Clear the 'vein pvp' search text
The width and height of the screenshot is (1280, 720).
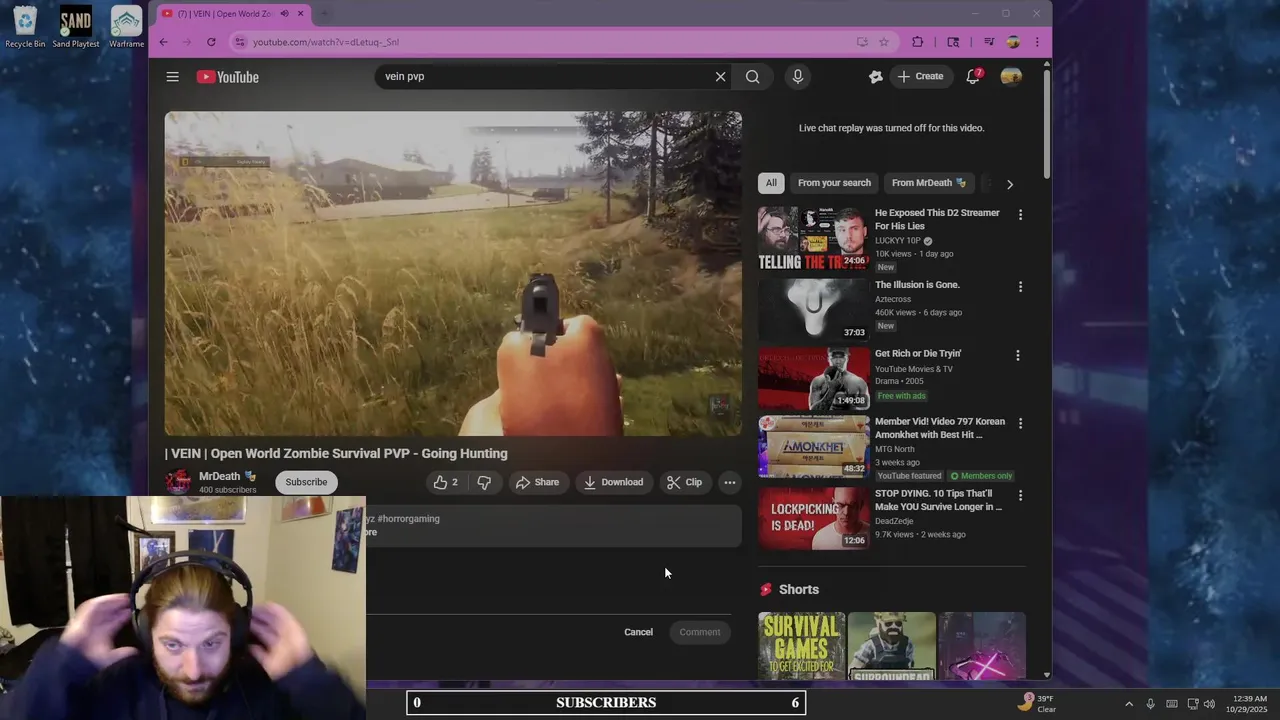tap(720, 77)
